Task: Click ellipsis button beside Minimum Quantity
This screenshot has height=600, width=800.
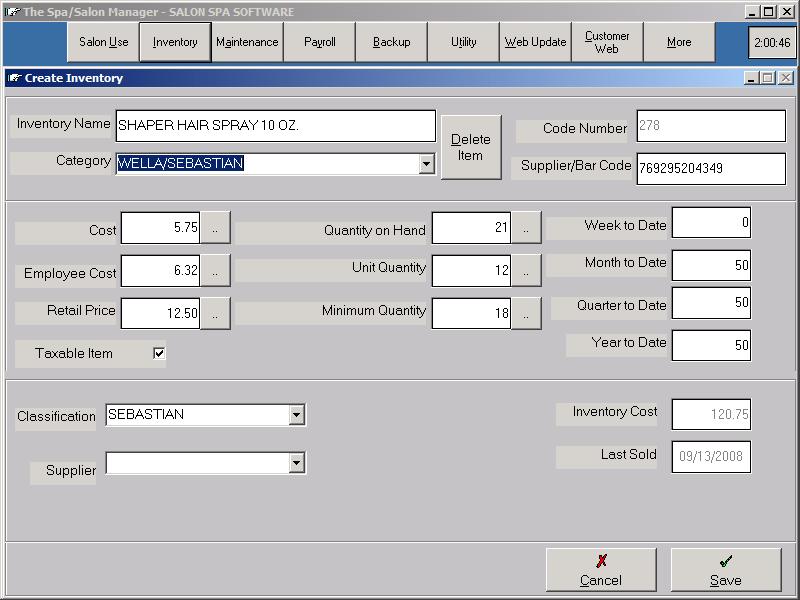Action: (x=526, y=313)
